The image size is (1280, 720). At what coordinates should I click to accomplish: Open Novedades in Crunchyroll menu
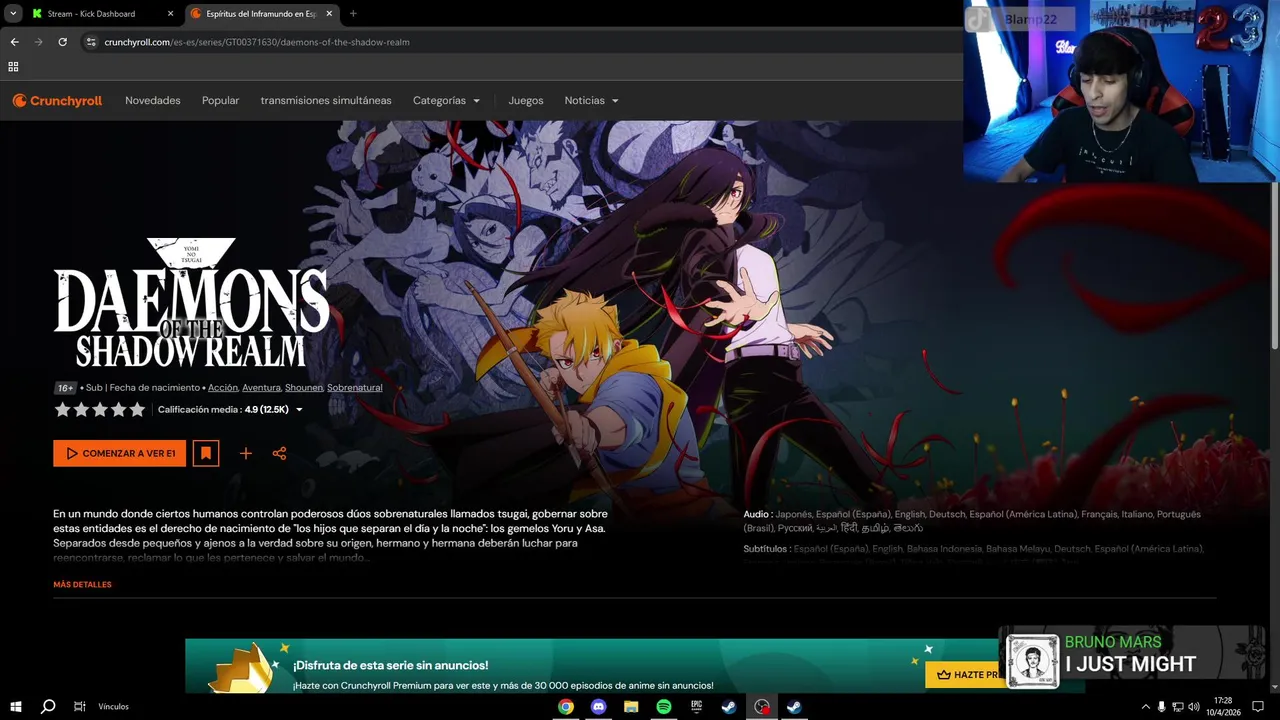(153, 101)
